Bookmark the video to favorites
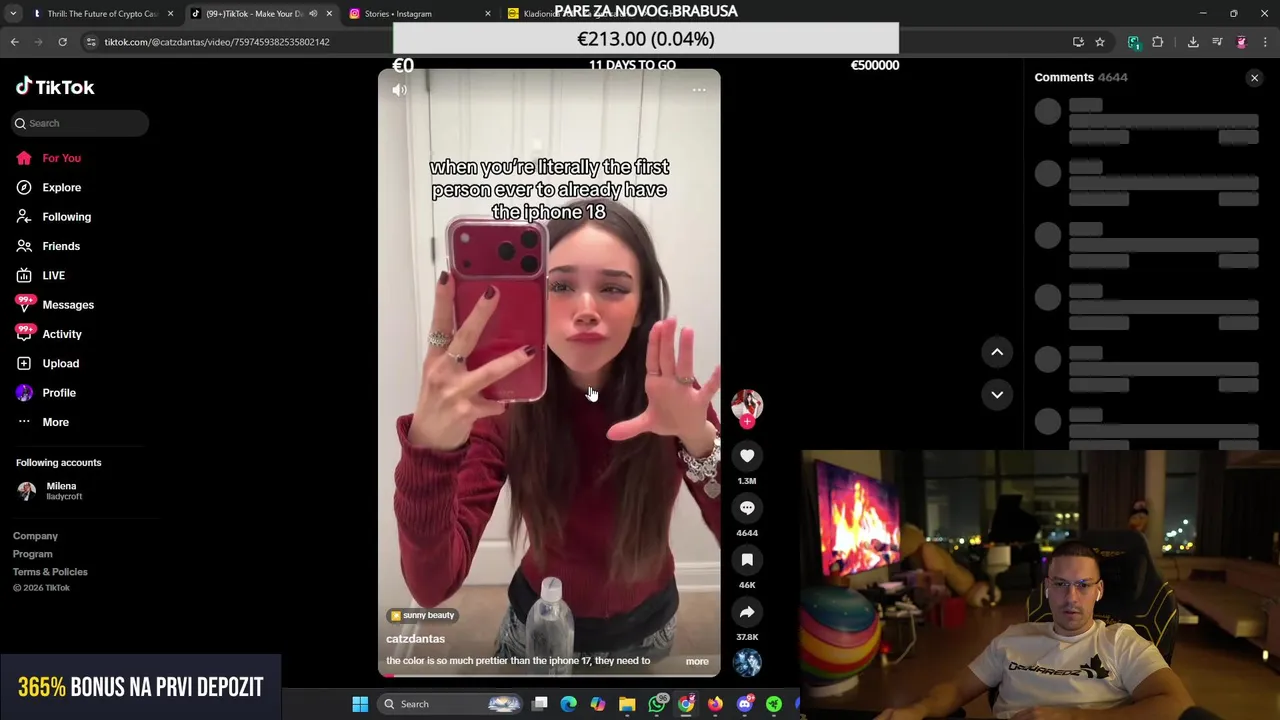The width and height of the screenshot is (1280, 720). tap(747, 560)
